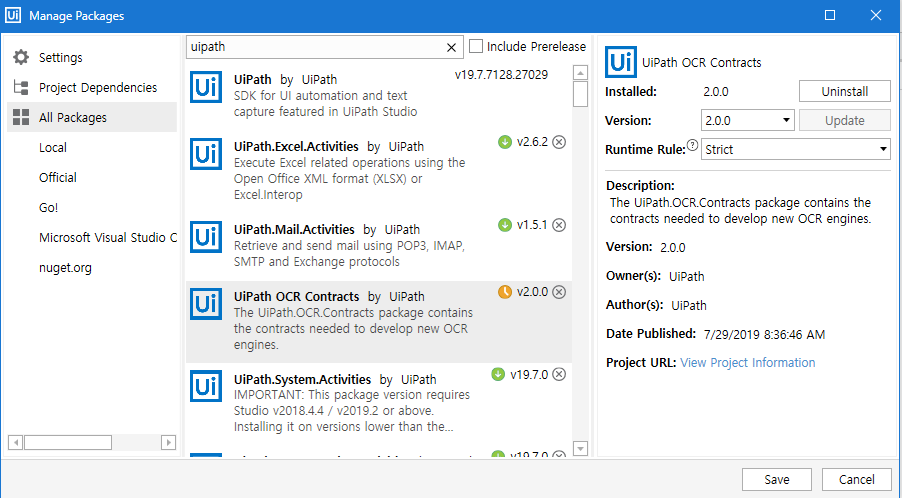Select the UiPath.Excel.Activities package title
The width and height of the screenshot is (902, 498).
pyautogui.click(x=296, y=147)
